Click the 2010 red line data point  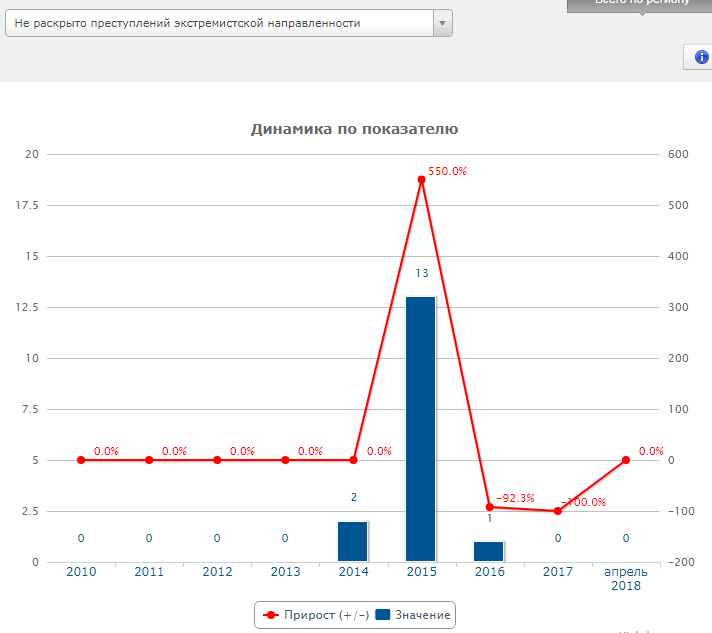coord(81,460)
